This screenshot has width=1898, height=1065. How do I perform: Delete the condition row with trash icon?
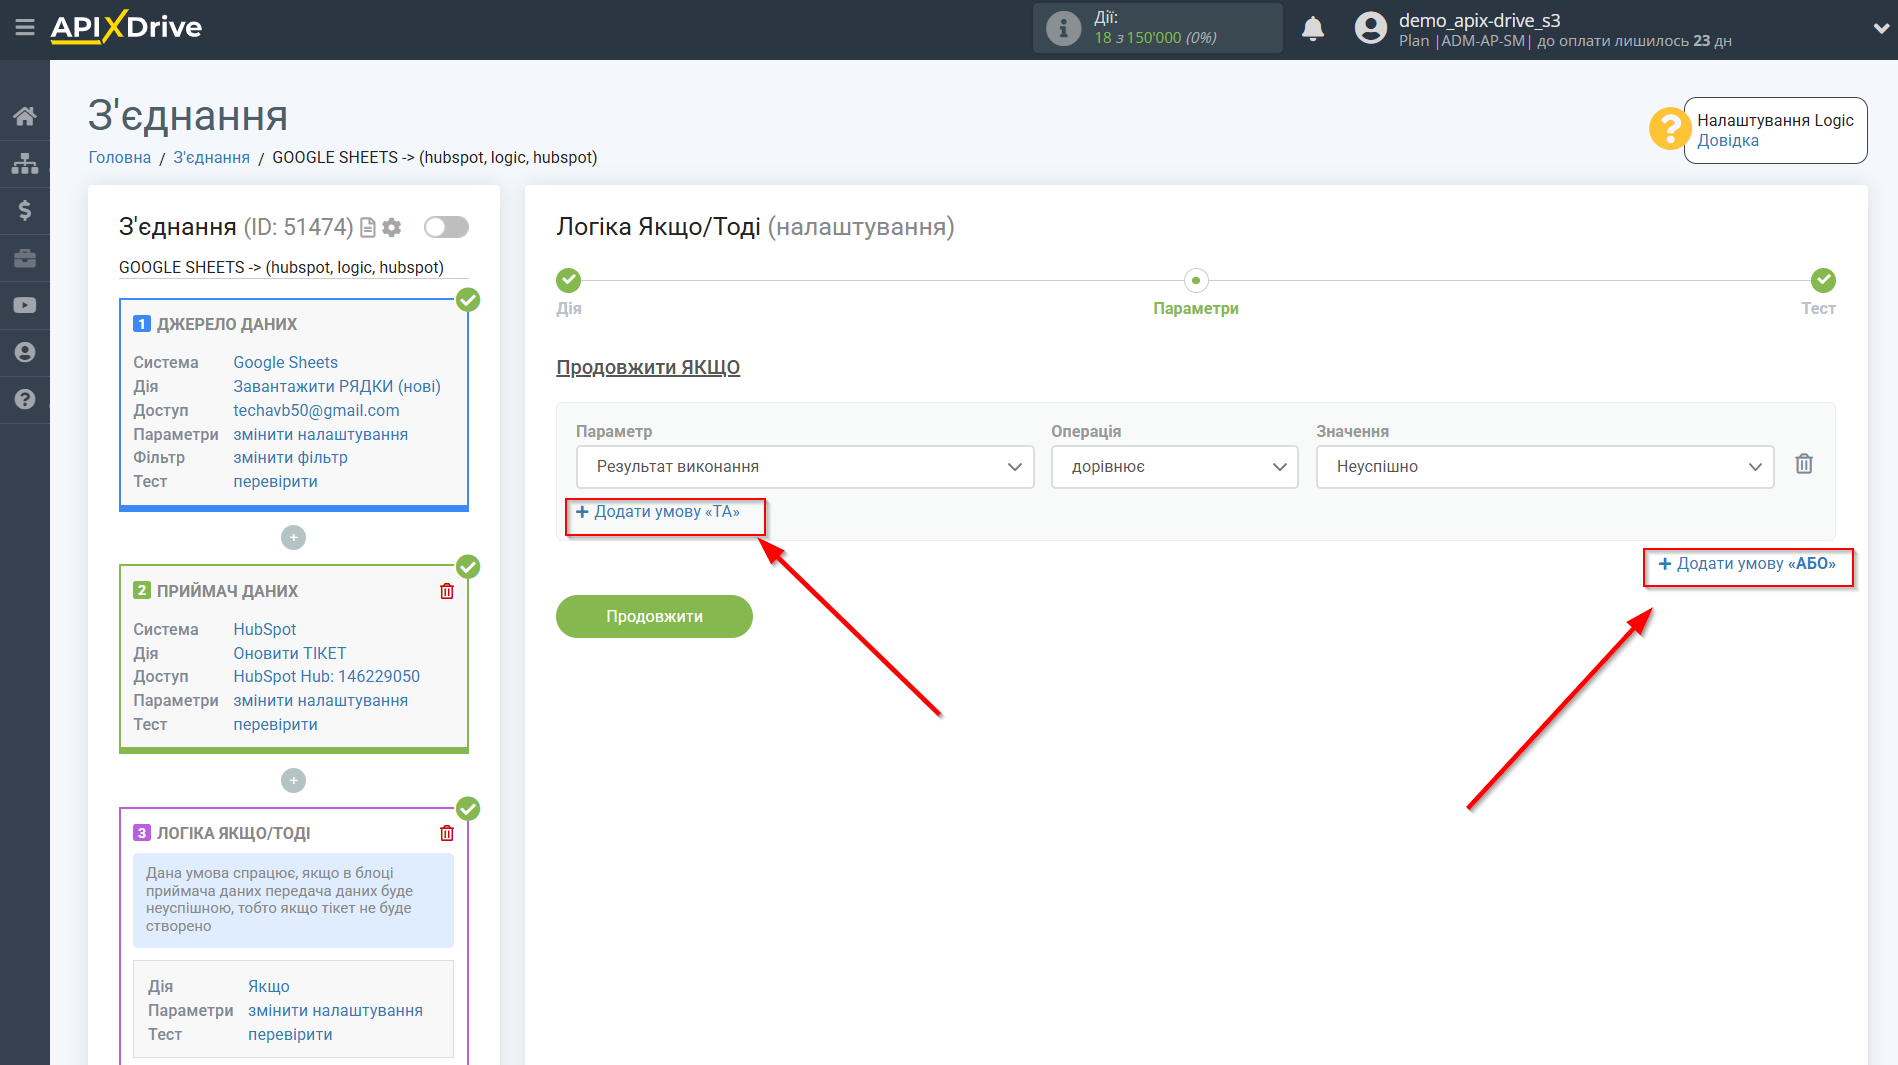pyautogui.click(x=1804, y=464)
